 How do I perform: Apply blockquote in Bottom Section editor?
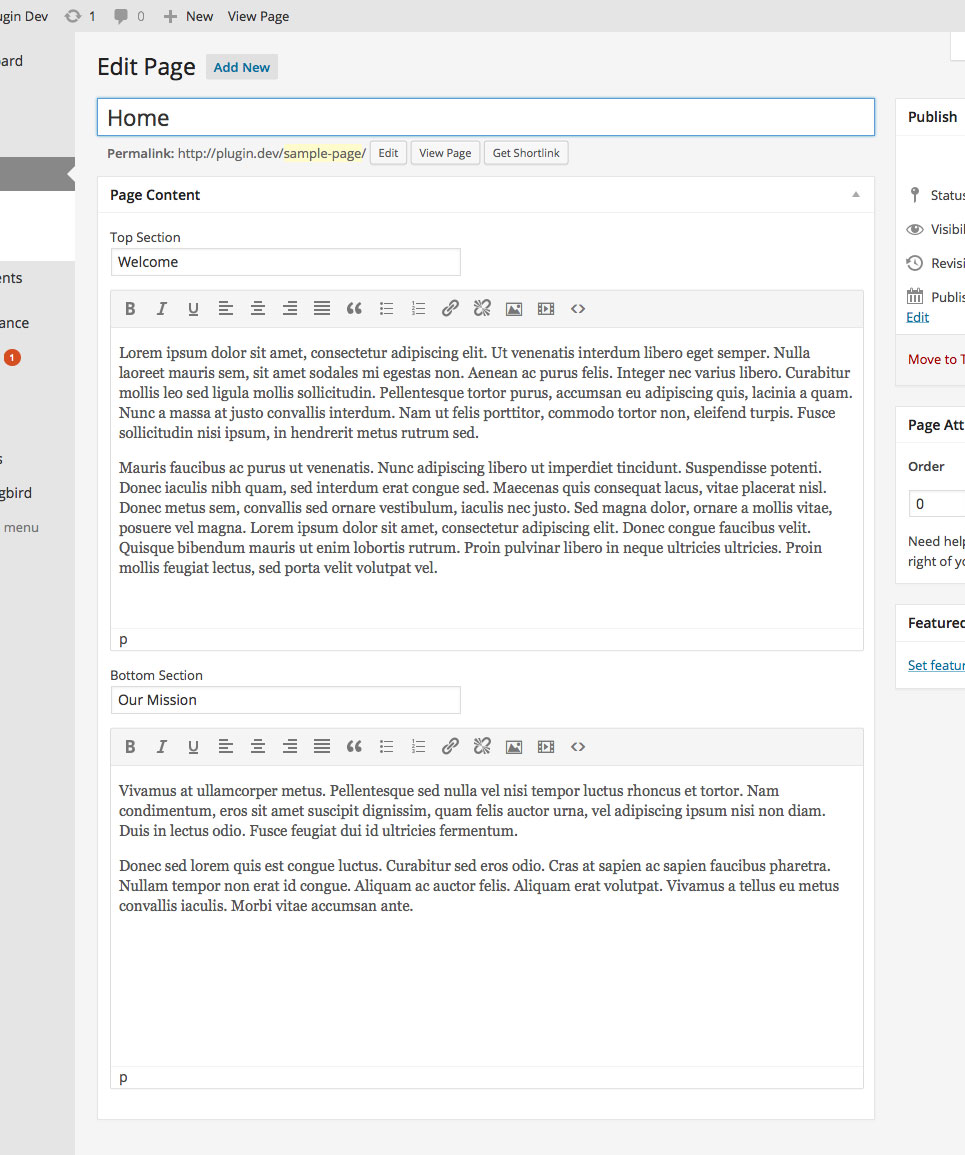coord(354,747)
